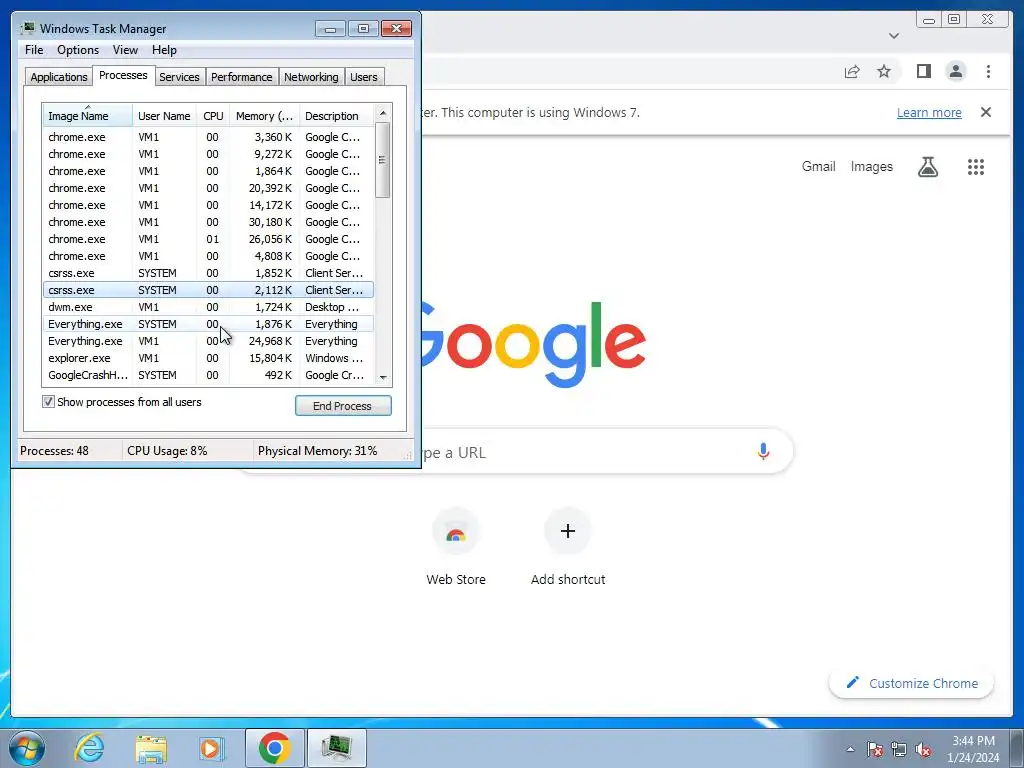Select the GoogleCrashH... process row
Image resolution: width=1024 pixels, height=768 pixels.
coord(208,375)
